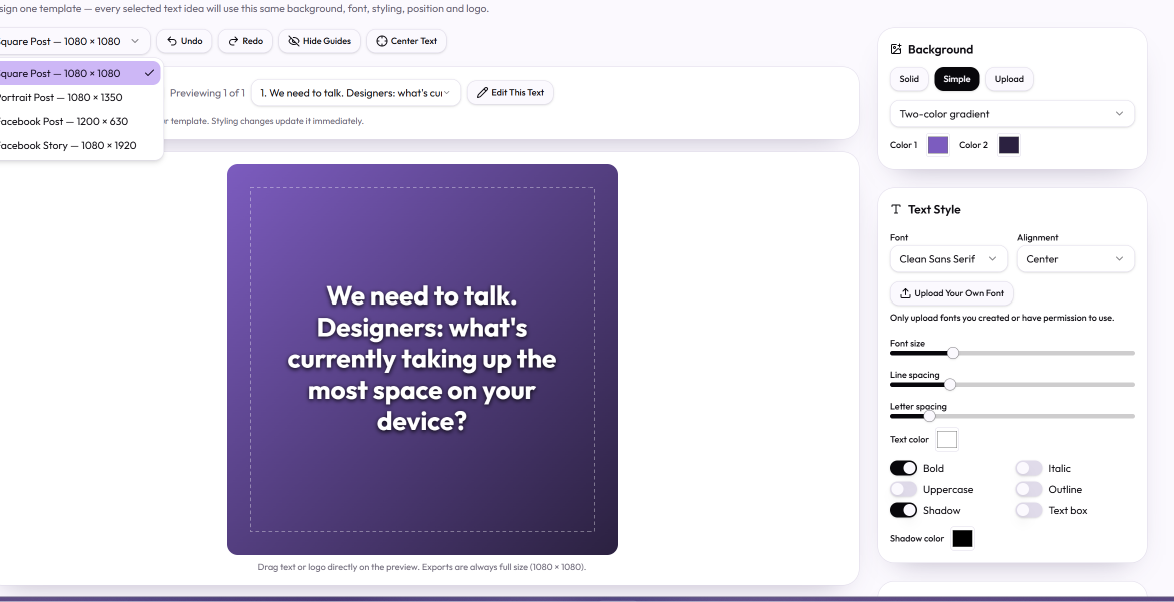Viewport: 1174px width, 602px height.
Task: Click the headline text on the preview canvas
Action: [x=422, y=359]
